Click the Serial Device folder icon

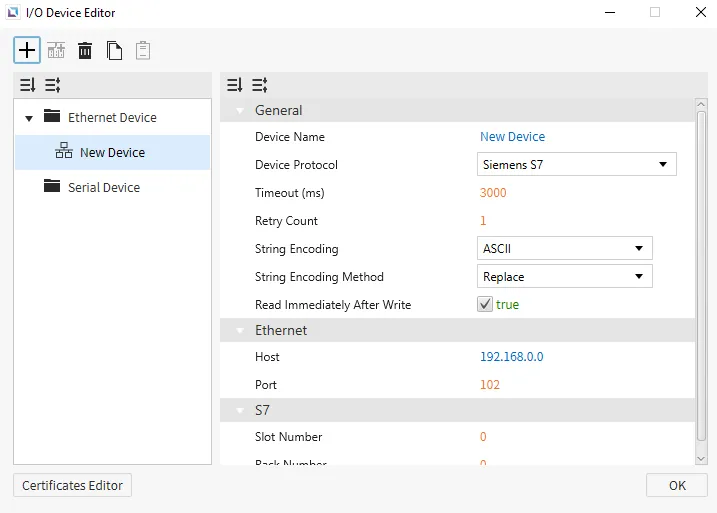coord(52,186)
